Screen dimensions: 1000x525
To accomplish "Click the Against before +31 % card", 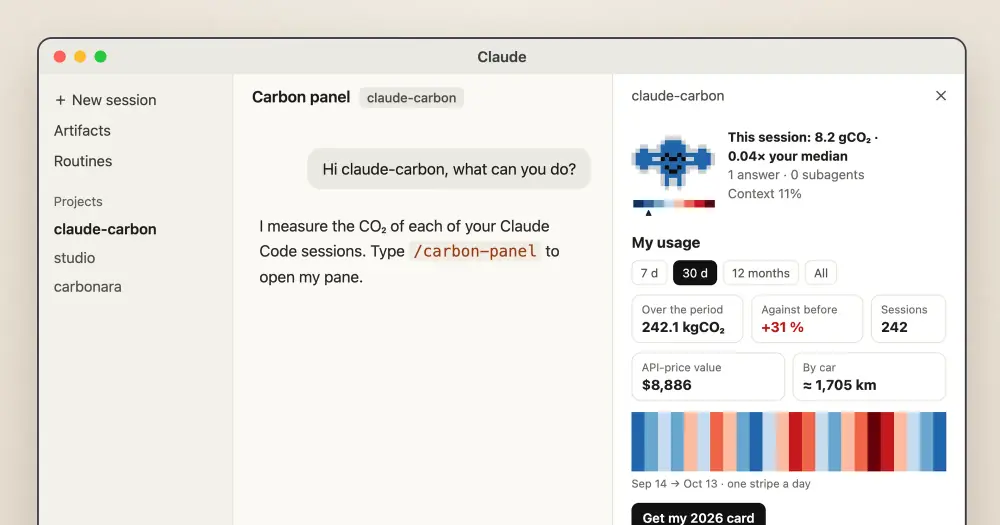I will pyautogui.click(x=807, y=319).
